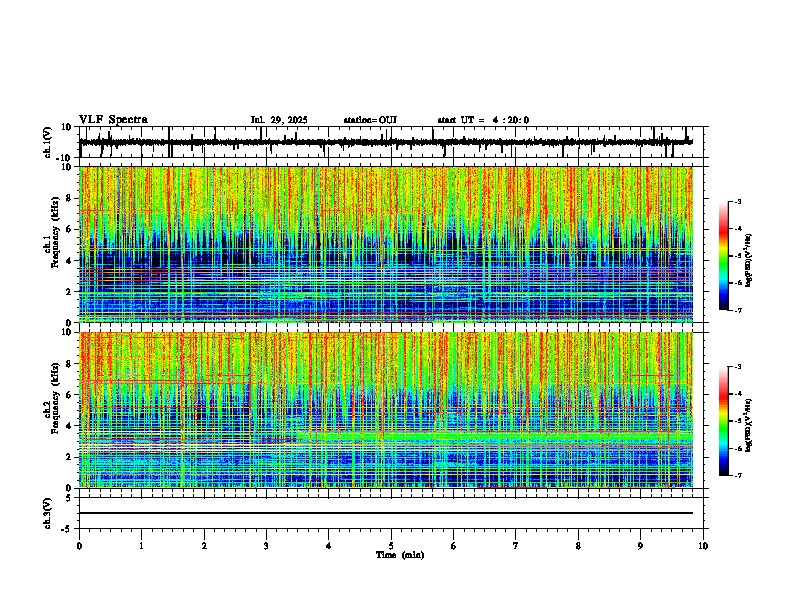Click the 'ch.1(V)' waveform axis label
The height and width of the screenshot is (612, 792).
pos(48,142)
